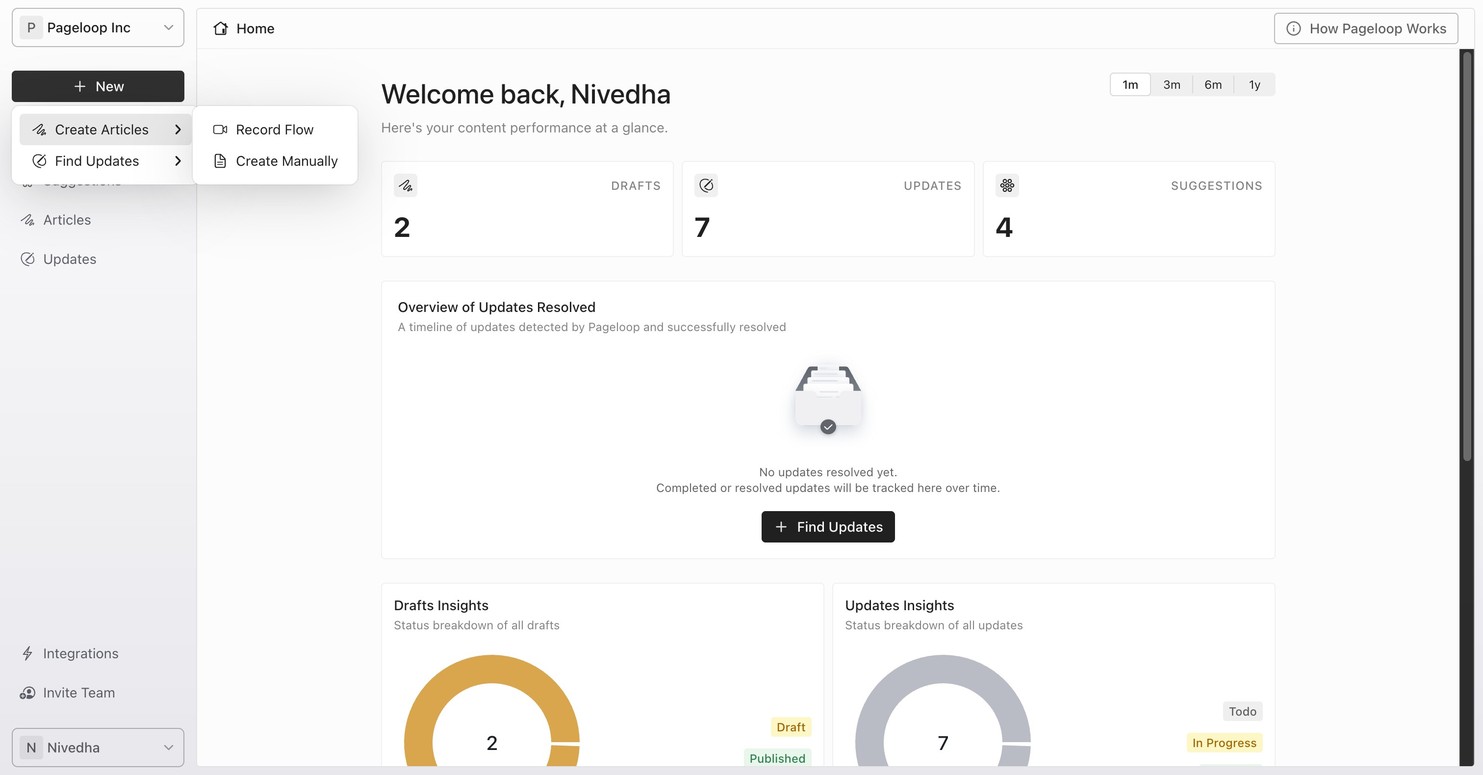Click the Integrations lightning icon
1483x775 pixels.
(28, 653)
